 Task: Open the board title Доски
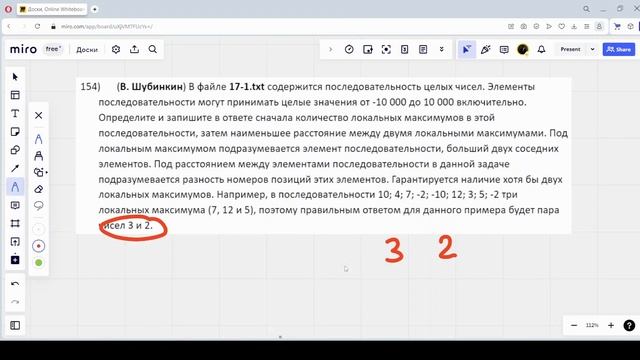click(87, 49)
